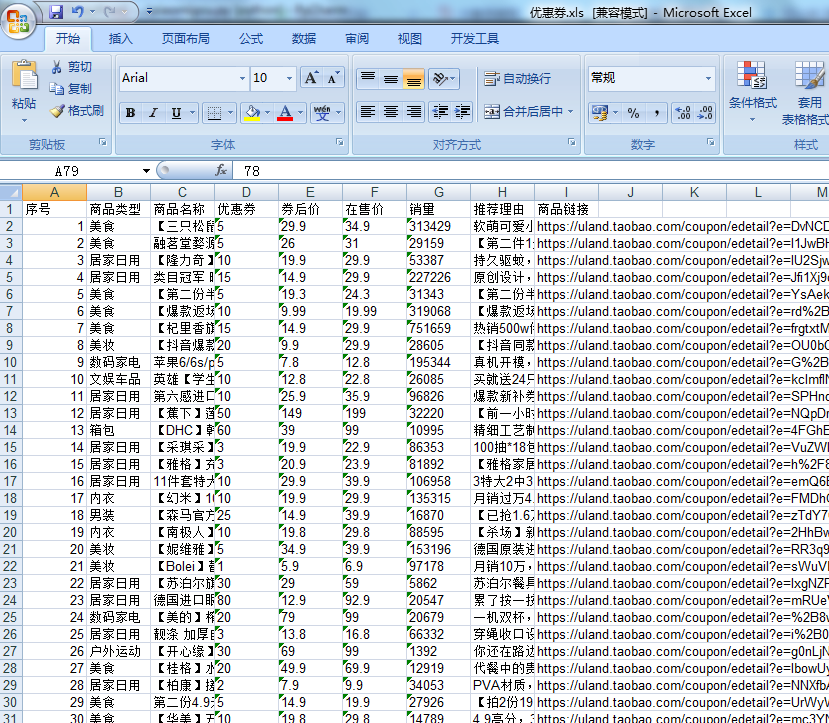Switch to the 开发工具 tab

pos(475,39)
